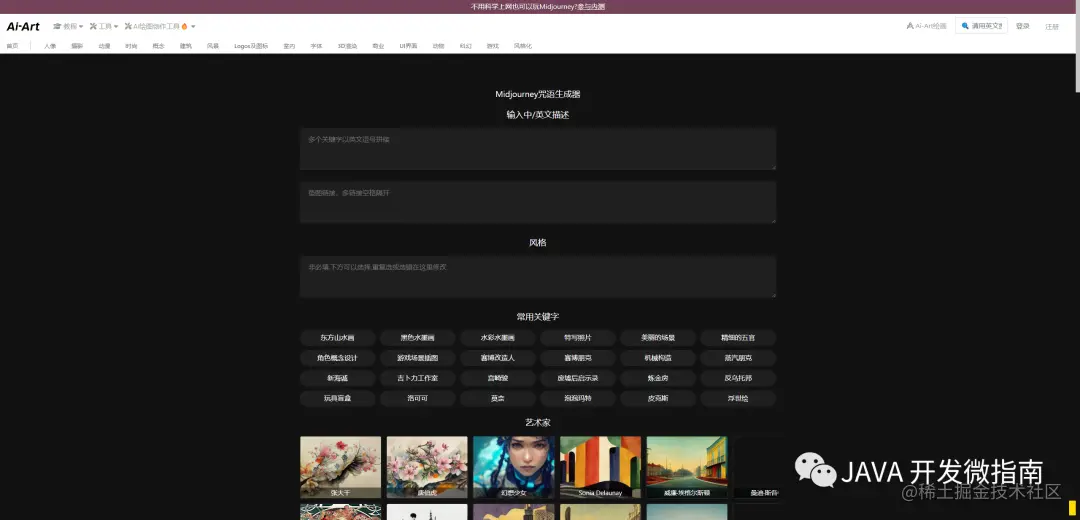Choose the 角色概念设计 keyword chip
1080x520 pixels.
[x=338, y=358]
